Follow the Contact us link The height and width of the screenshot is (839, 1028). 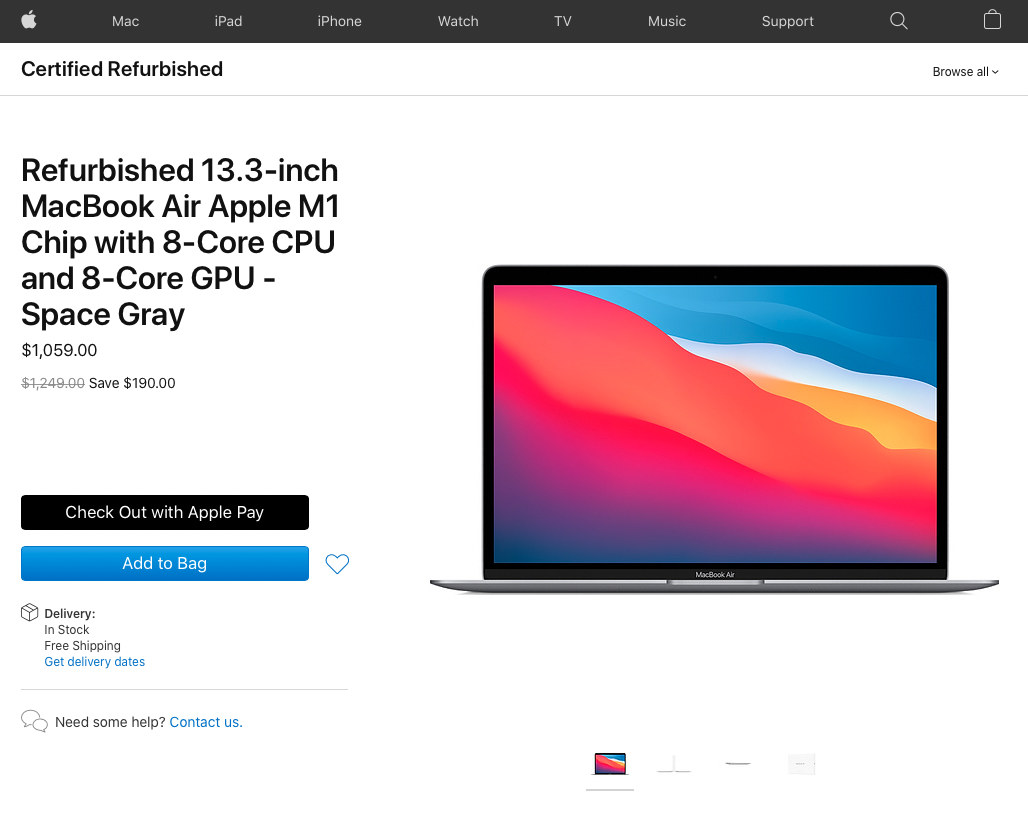coord(206,722)
